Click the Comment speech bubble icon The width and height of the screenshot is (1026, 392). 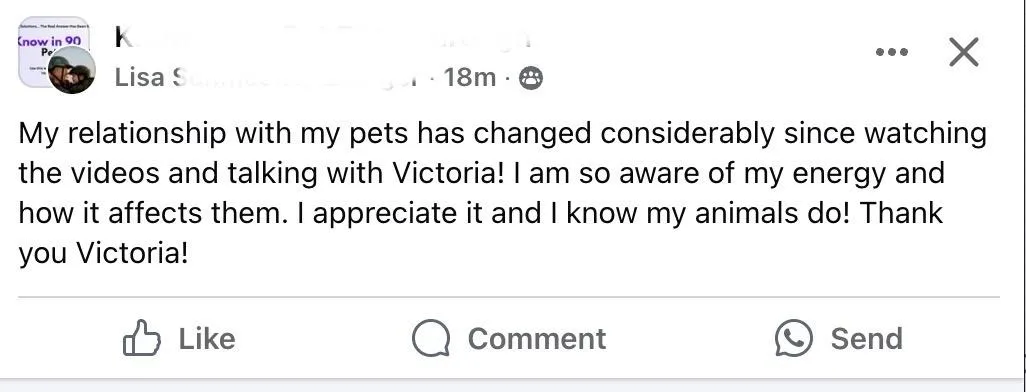pyautogui.click(x=431, y=338)
